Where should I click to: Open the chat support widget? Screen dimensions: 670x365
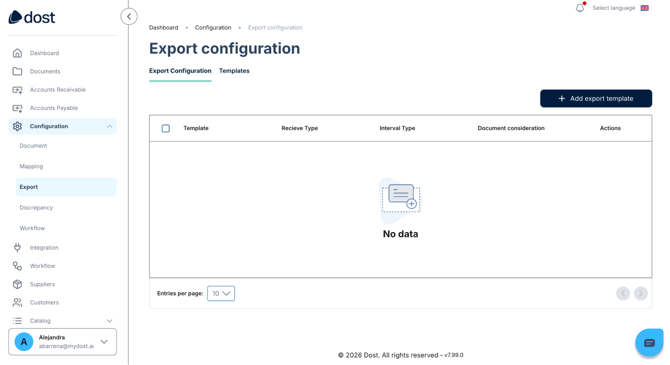[x=649, y=342]
